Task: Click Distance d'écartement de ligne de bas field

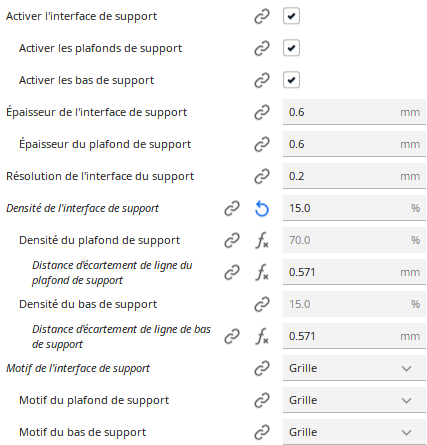Action: (x=354, y=336)
